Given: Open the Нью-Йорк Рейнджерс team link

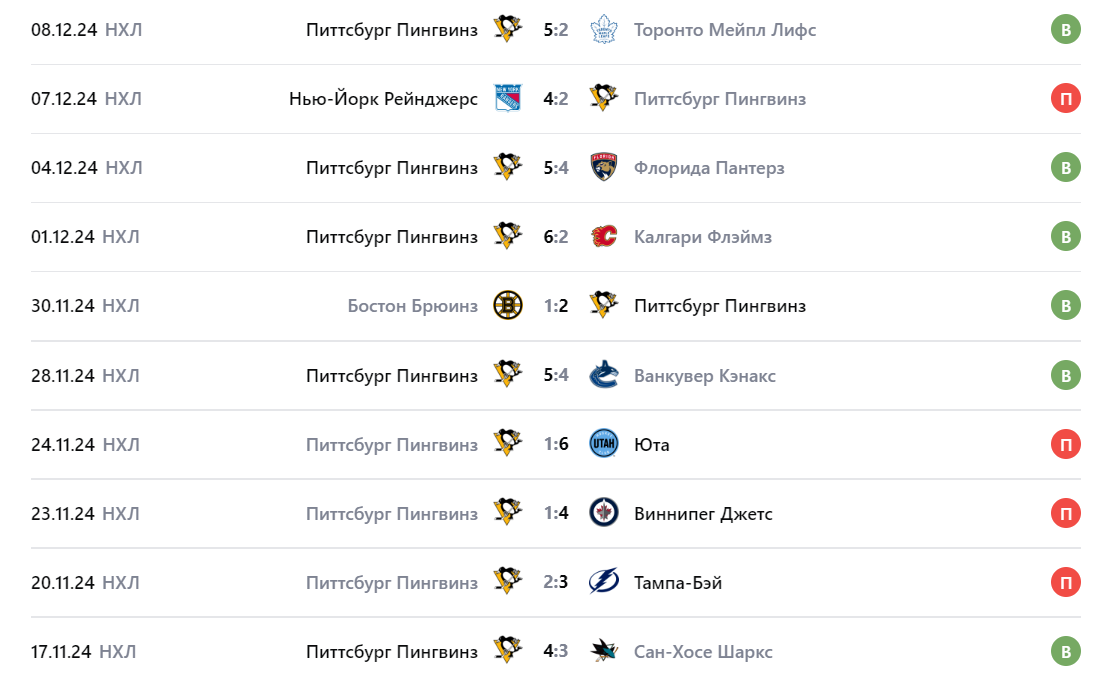Looking at the screenshot, I should click(x=383, y=98).
